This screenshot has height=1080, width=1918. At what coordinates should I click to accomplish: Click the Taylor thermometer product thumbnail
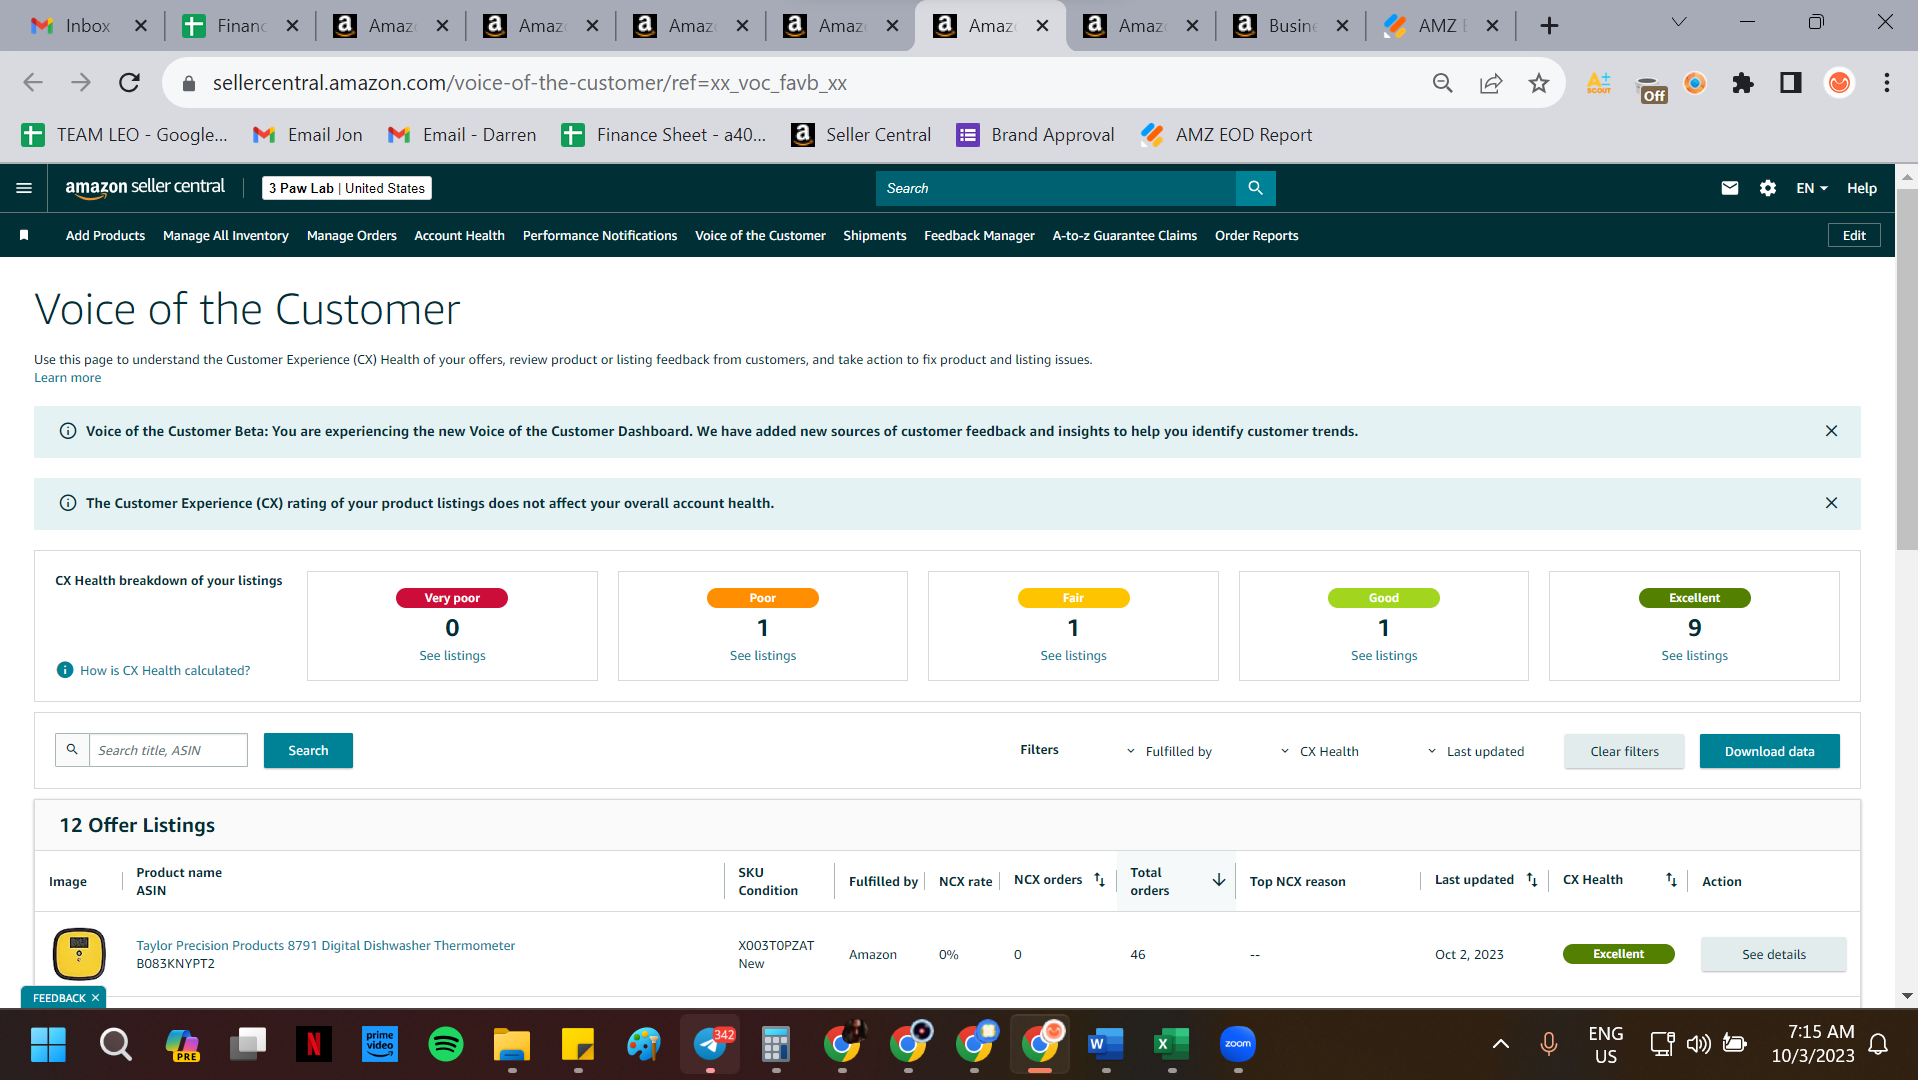click(79, 953)
